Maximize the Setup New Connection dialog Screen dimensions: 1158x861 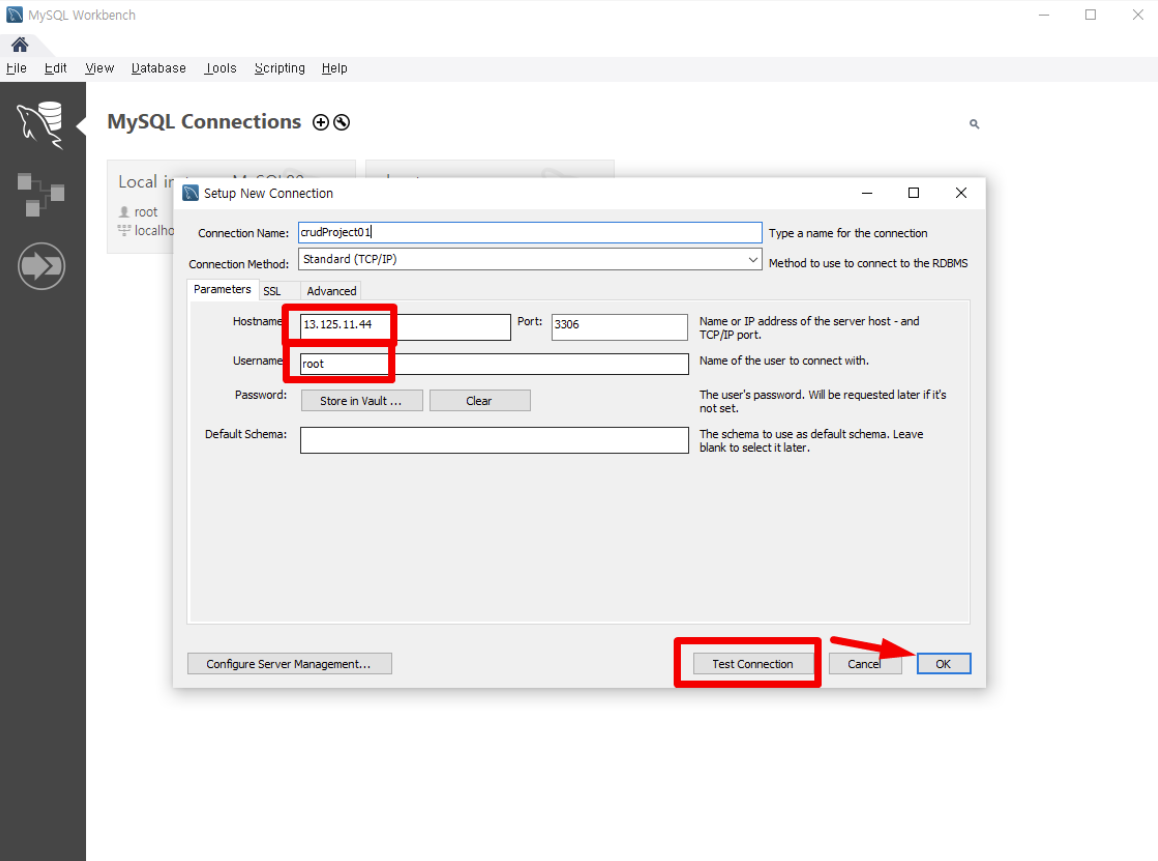(x=914, y=193)
